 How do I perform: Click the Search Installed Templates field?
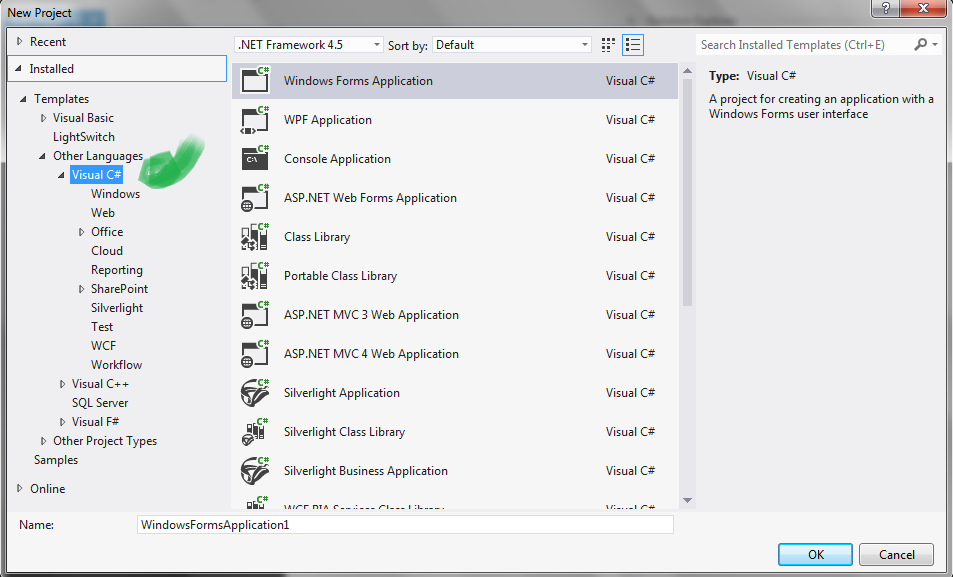pos(804,44)
